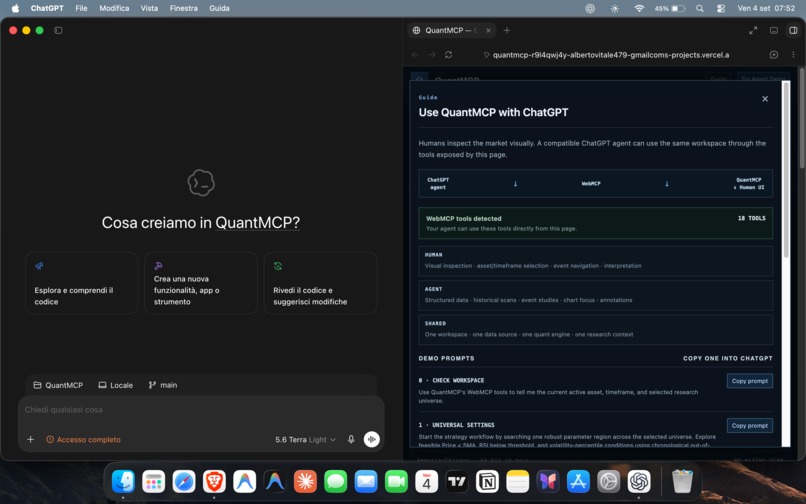Screen dimensions: 806x504
Task: Open Notion from the dock
Action: click(x=487, y=481)
